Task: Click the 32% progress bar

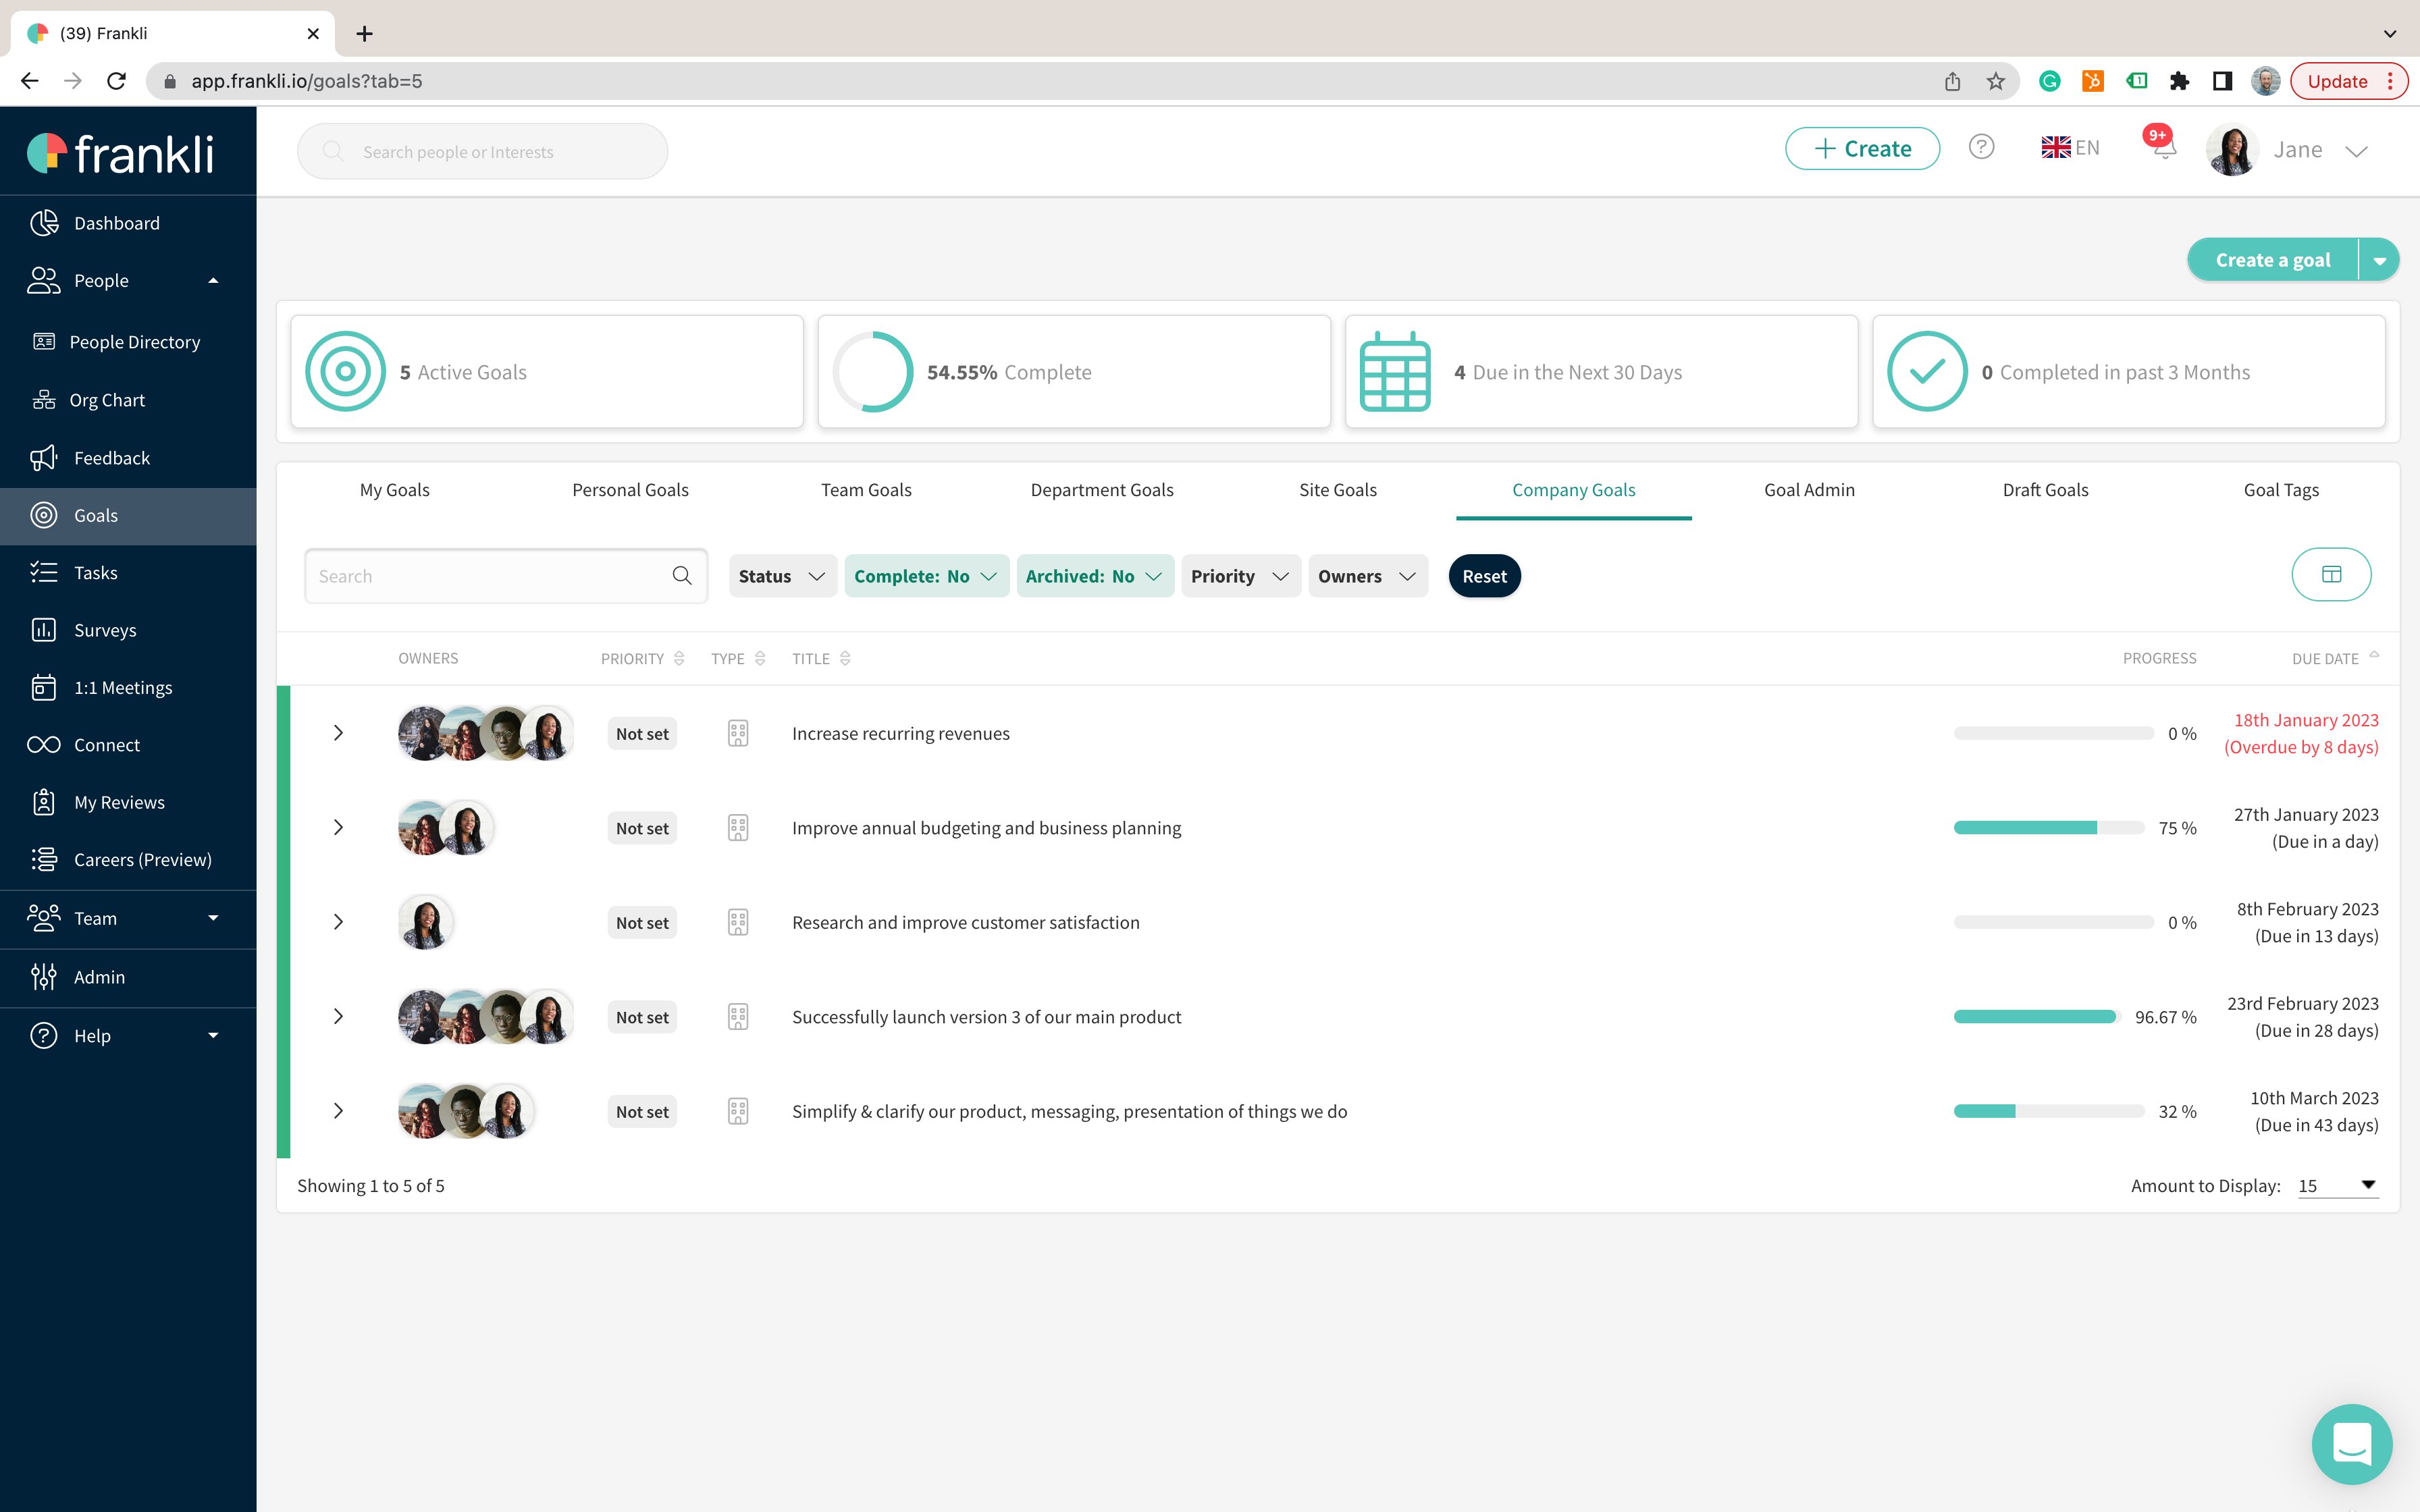Action: [x=2049, y=1111]
